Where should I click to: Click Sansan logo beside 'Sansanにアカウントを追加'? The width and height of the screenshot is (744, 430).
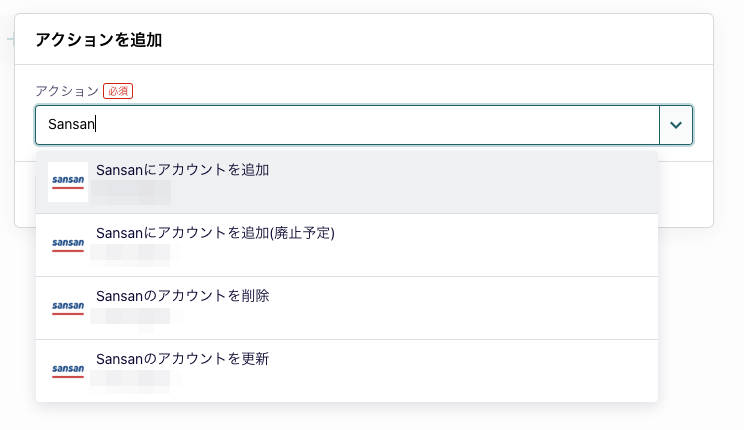[68, 182]
